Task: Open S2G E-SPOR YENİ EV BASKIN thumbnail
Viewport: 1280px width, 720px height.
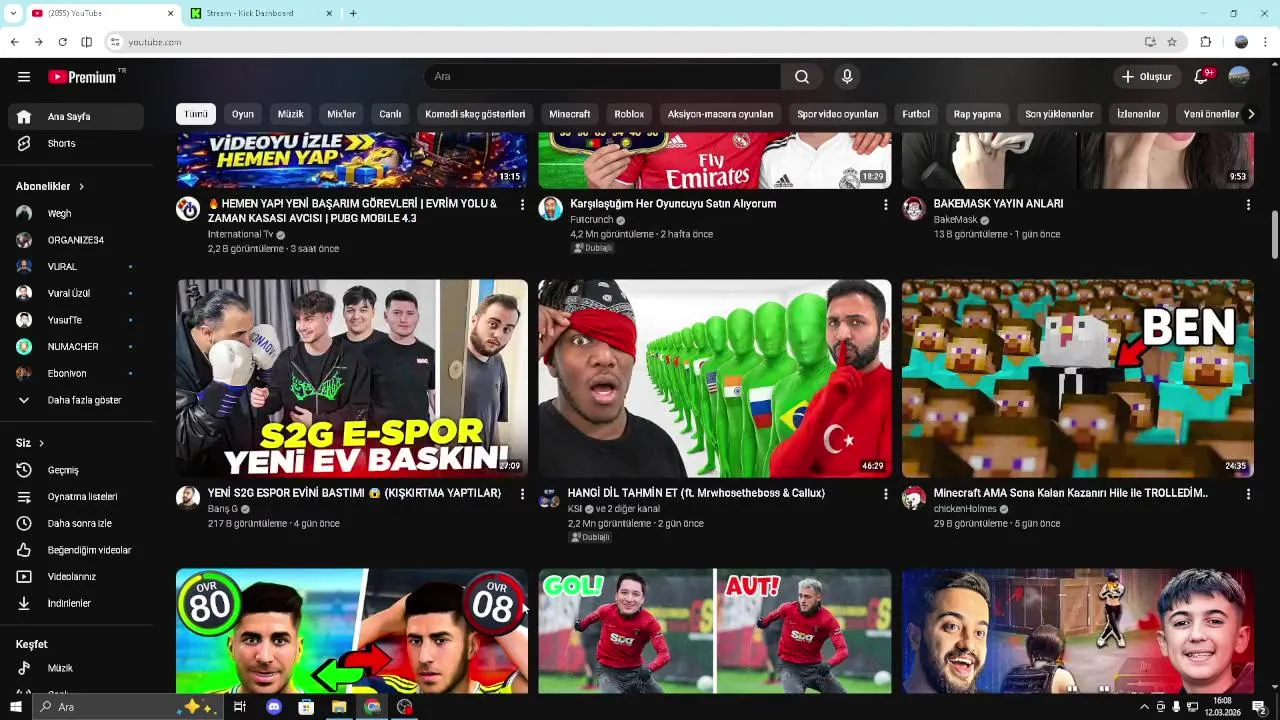Action: tap(352, 378)
